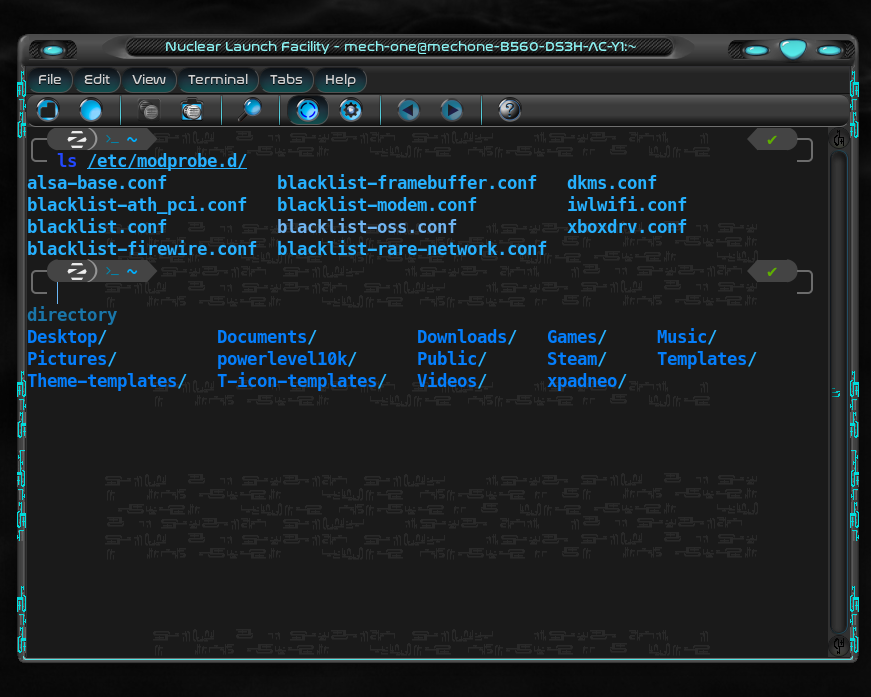Open search with the magnifying glass icon
This screenshot has width=871, height=697.
tap(248, 110)
